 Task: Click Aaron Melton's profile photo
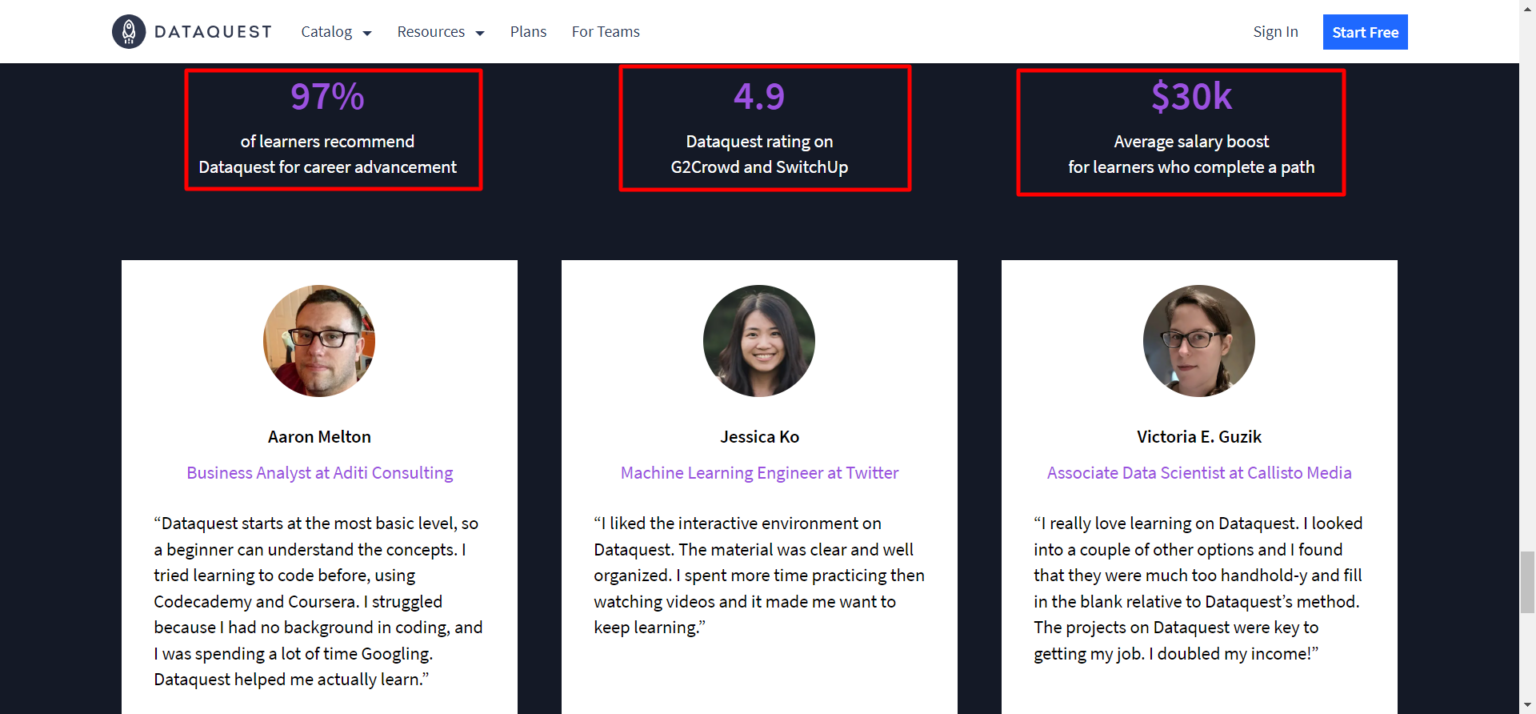[x=319, y=340]
